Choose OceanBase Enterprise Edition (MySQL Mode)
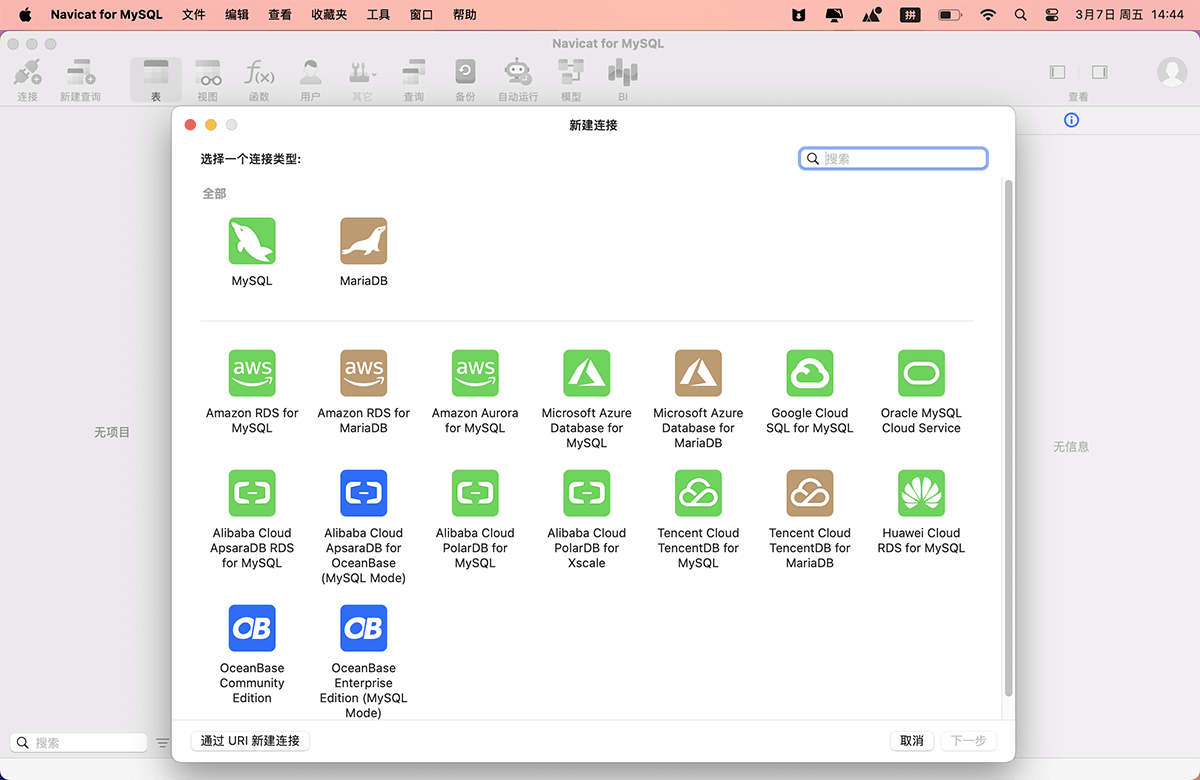Image resolution: width=1200 pixels, height=780 pixels. click(x=364, y=628)
